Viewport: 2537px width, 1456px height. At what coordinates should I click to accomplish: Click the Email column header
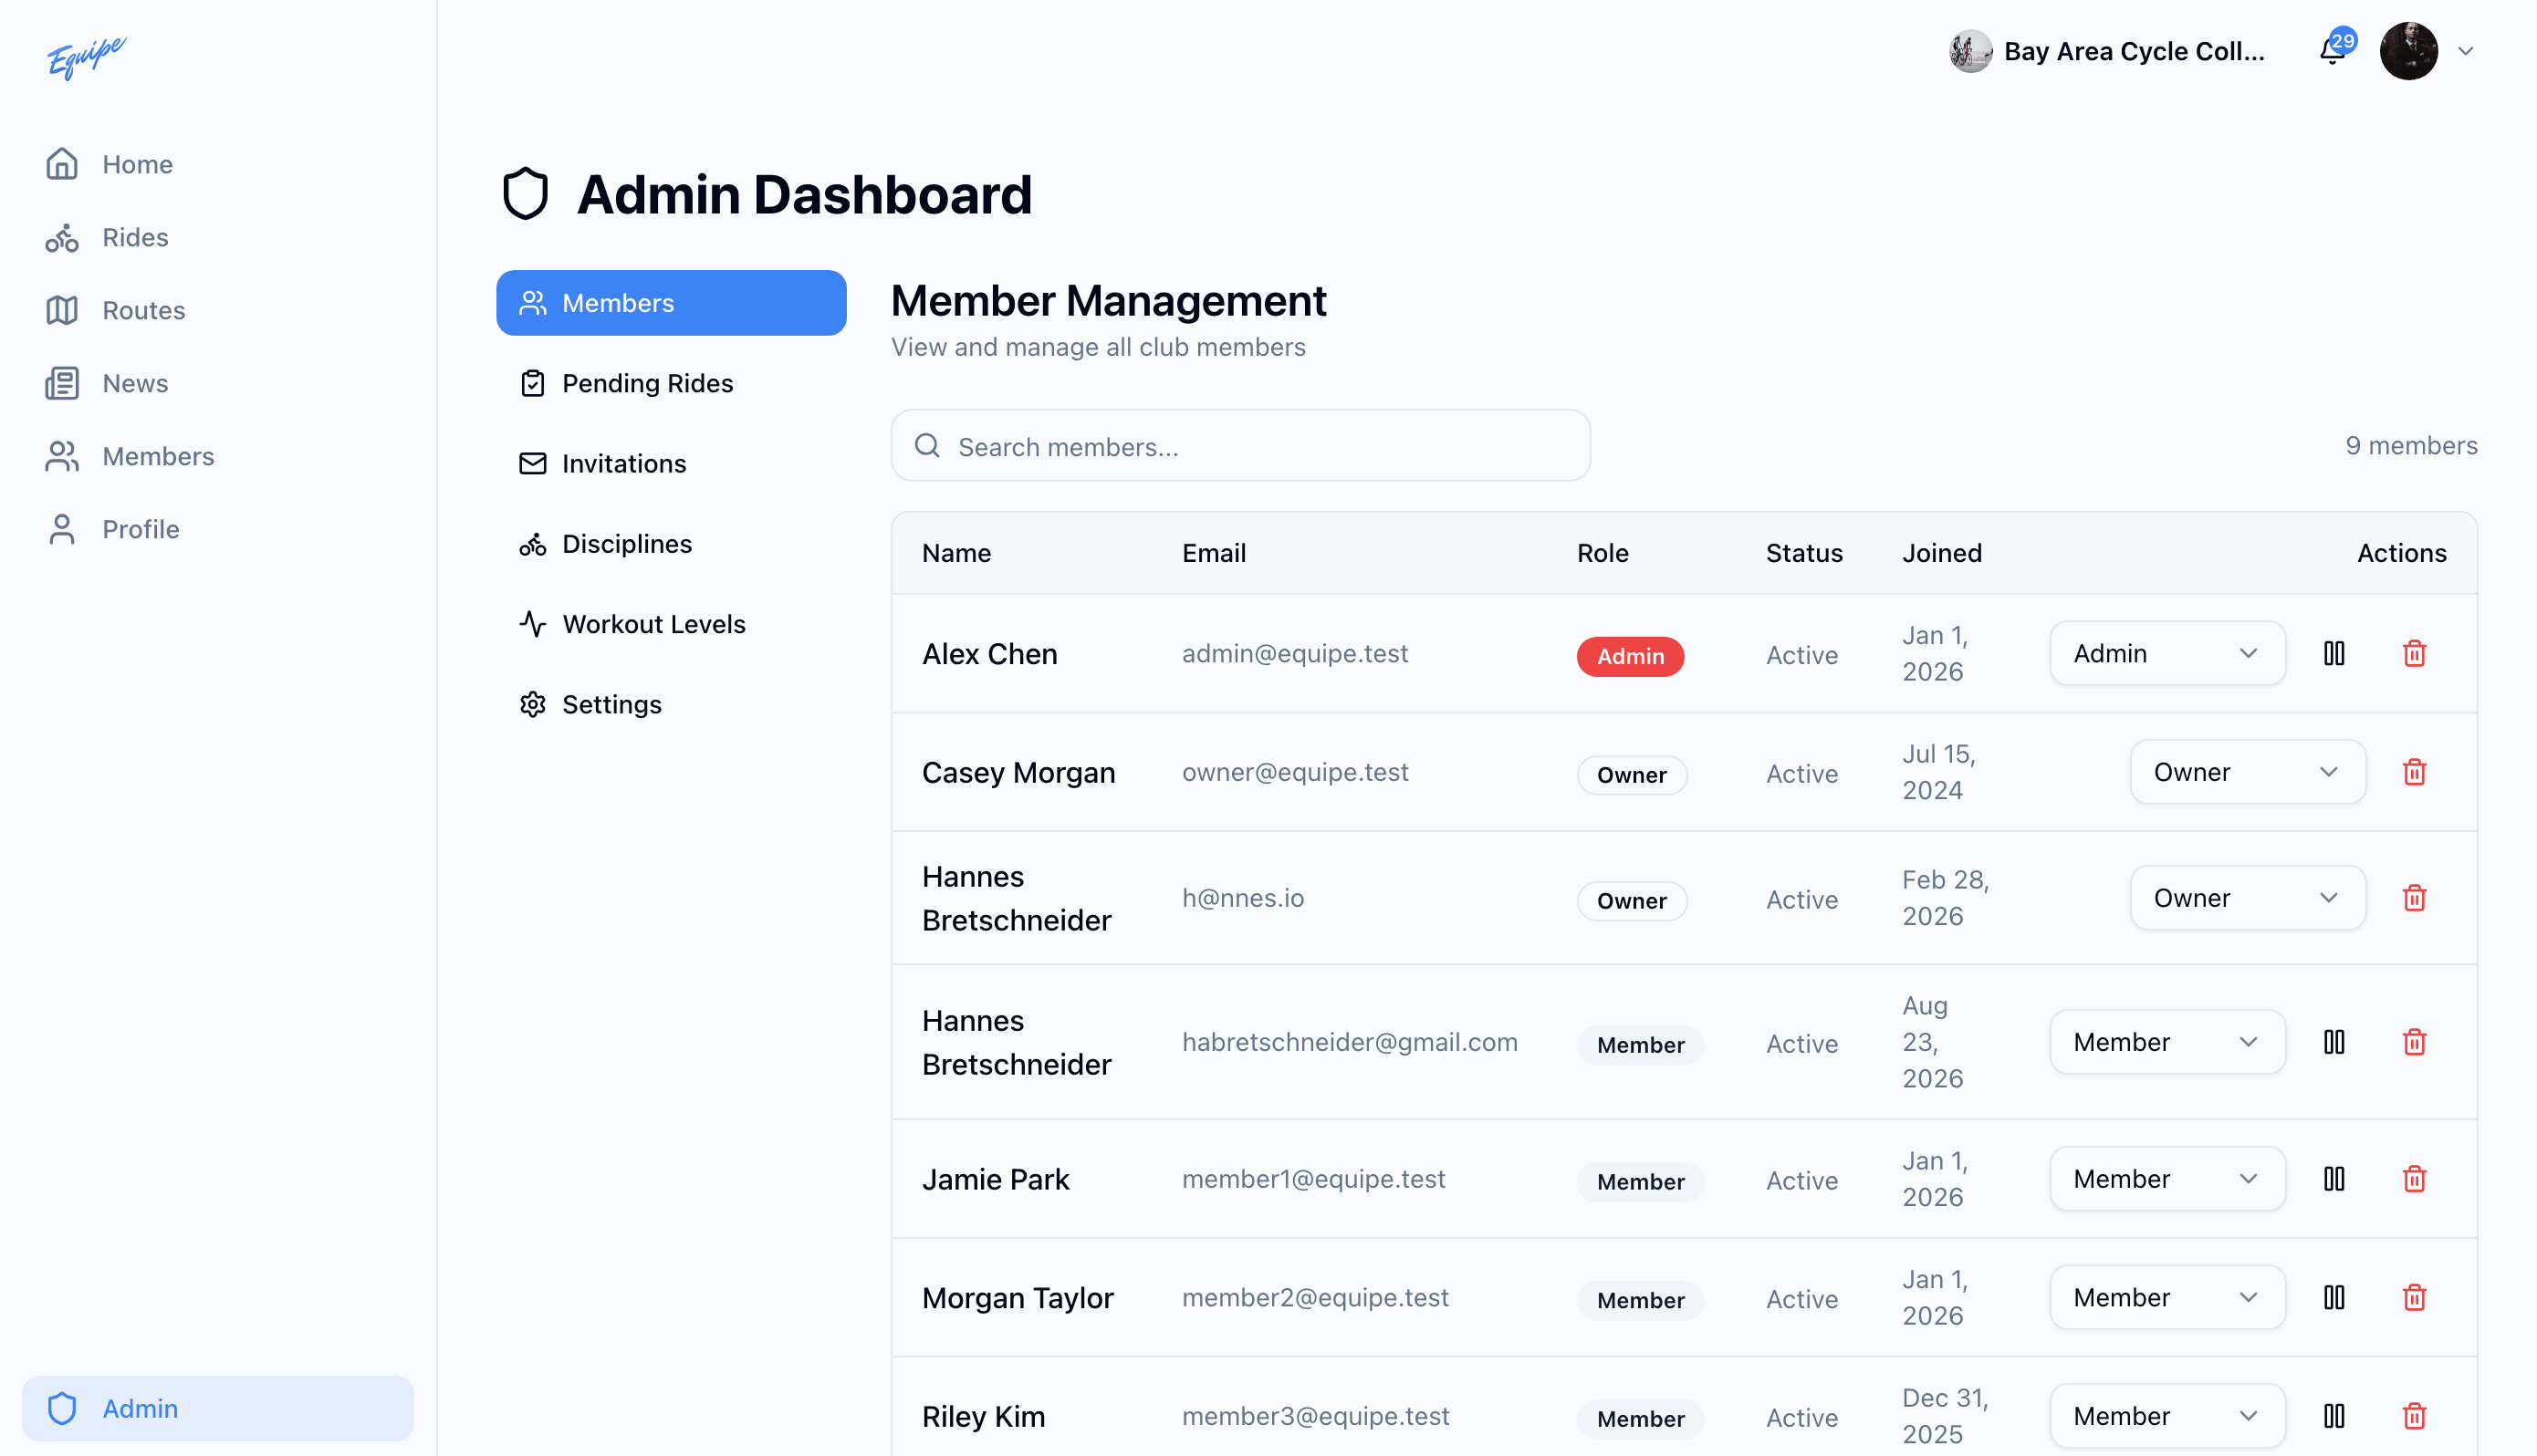click(x=1213, y=553)
